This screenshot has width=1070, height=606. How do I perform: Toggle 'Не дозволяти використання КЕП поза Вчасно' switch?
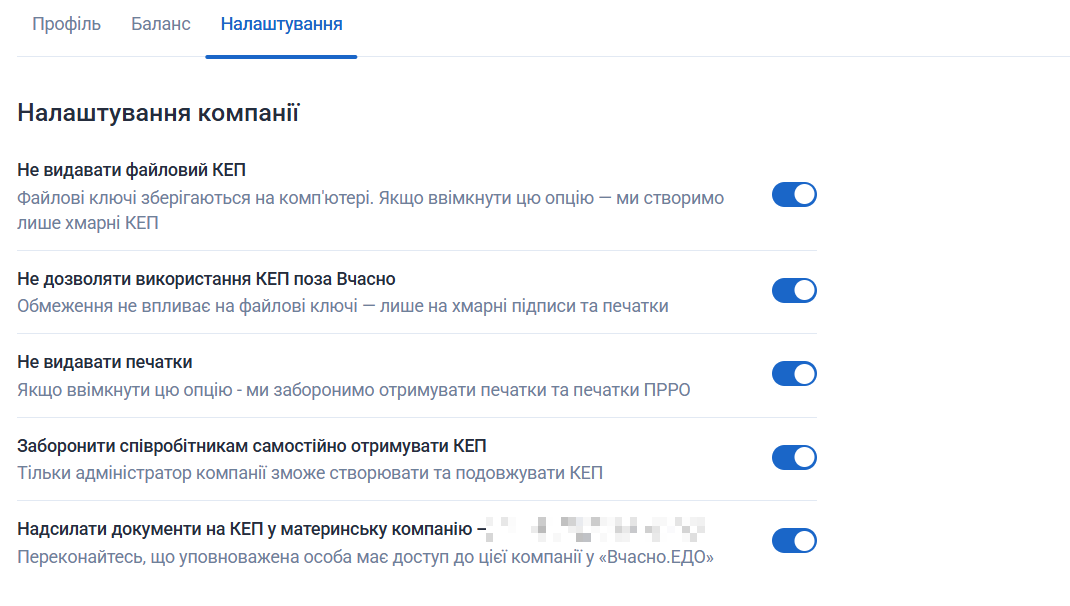pyautogui.click(x=794, y=291)
